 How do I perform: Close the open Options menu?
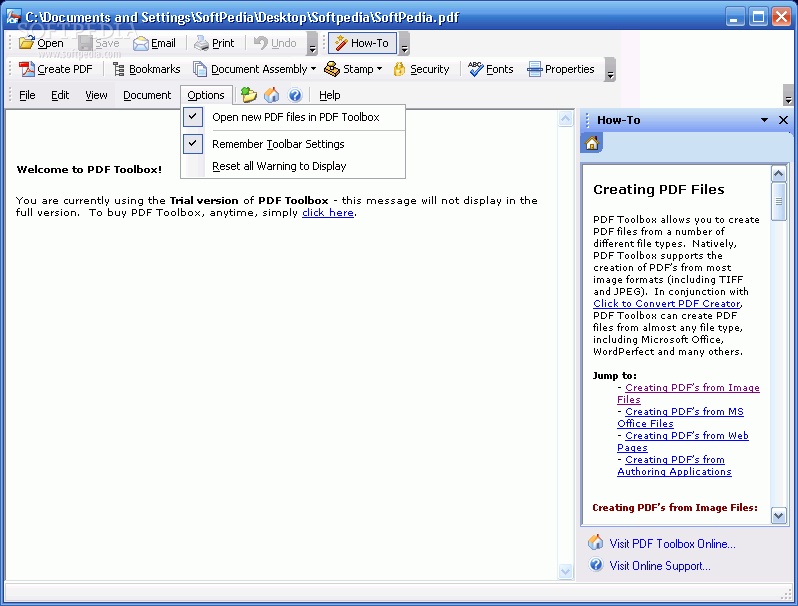[206, 95]
